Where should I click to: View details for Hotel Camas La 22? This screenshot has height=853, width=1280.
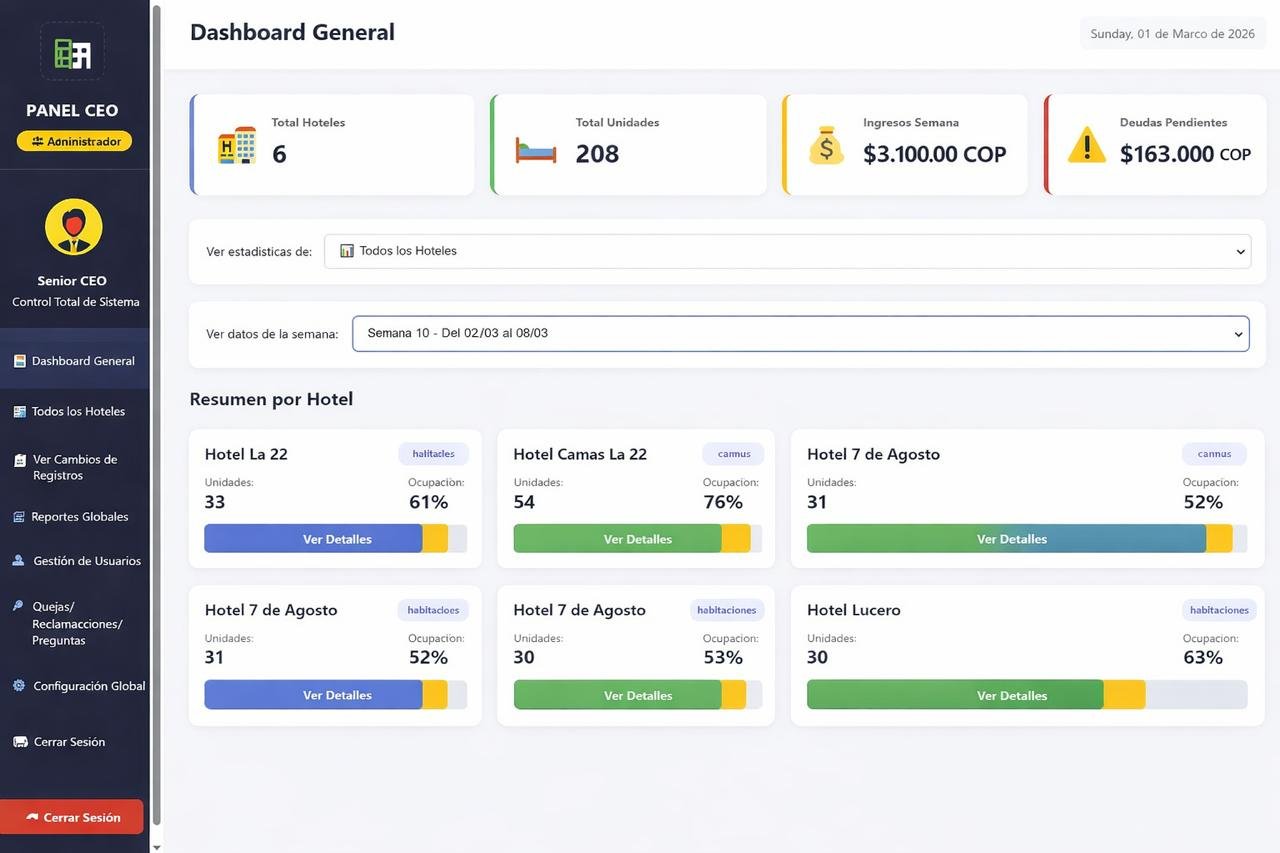(637, 539)
